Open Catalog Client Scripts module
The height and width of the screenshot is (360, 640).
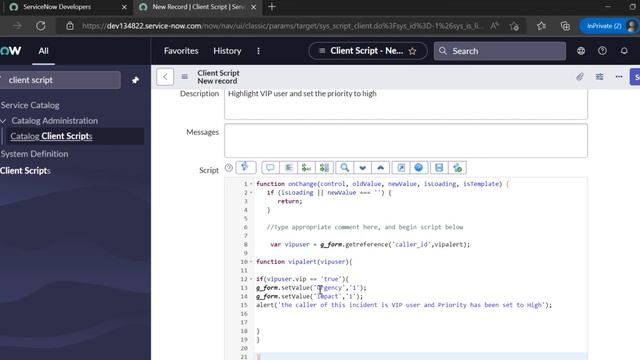pos(51,136)
